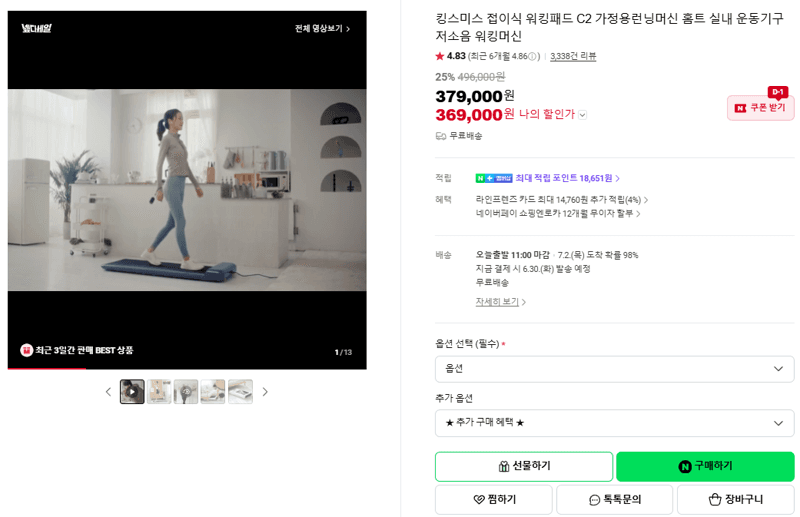
Task: Go to next thumbnail with right arrow
Action: tap(265, 392)
